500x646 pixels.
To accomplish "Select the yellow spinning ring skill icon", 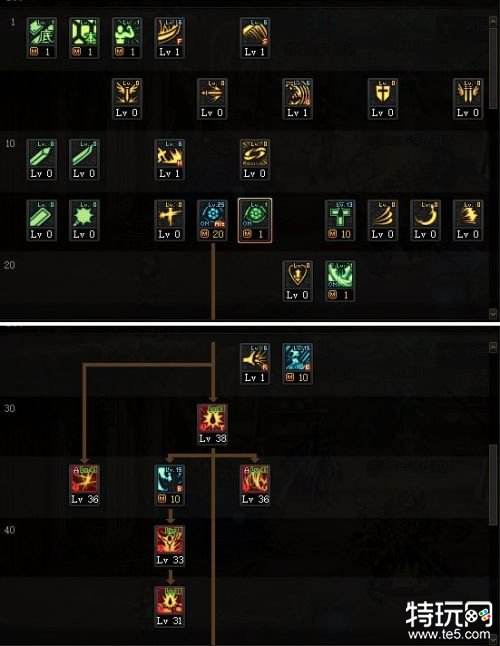I will pos(255,159).
